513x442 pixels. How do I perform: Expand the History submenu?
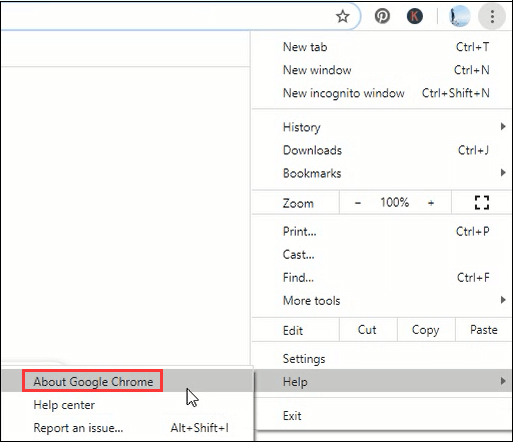tap(382, 127)
